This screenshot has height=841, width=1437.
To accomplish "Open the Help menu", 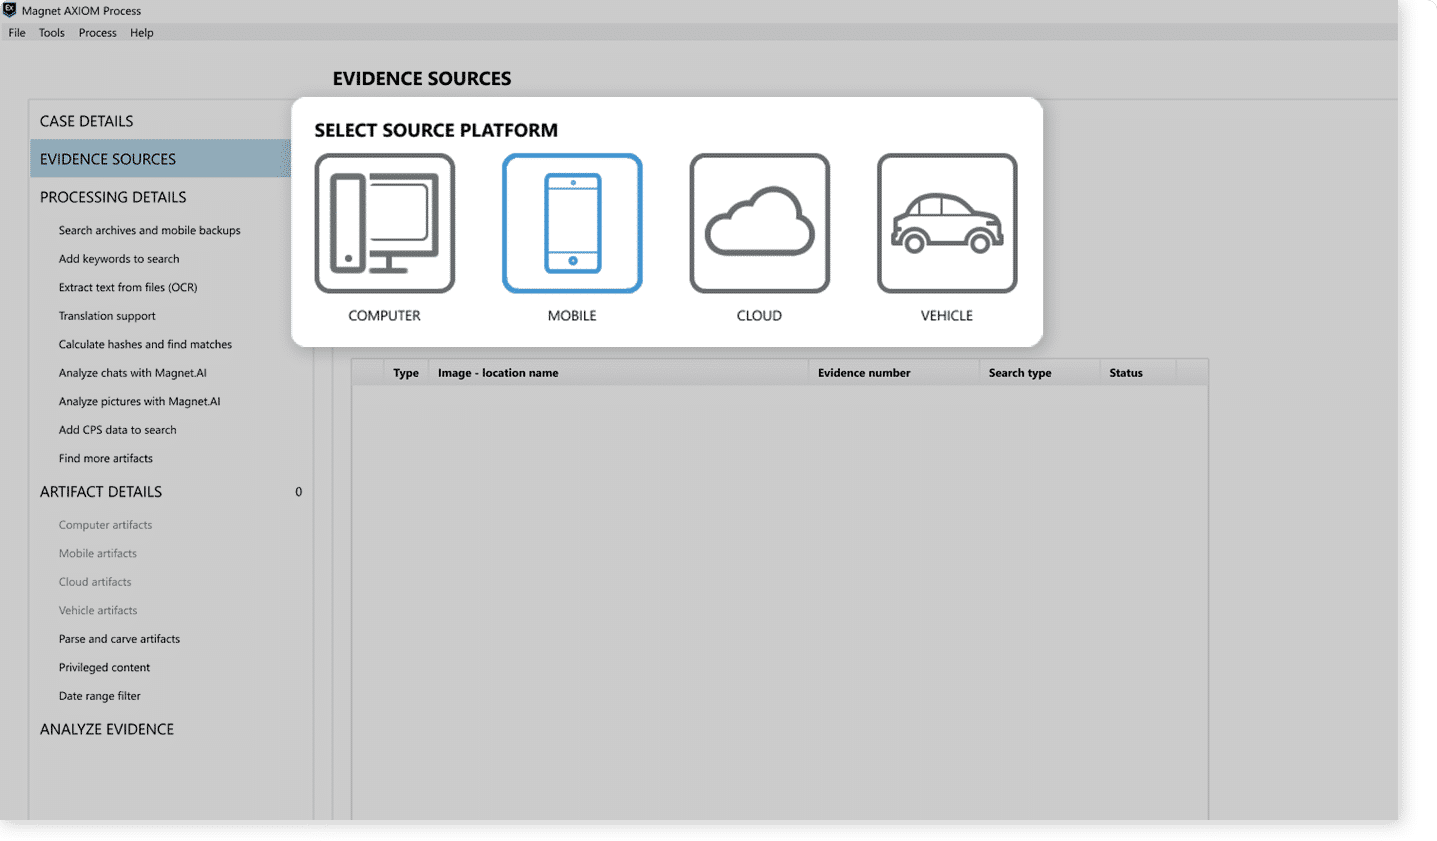I will 141,32.
